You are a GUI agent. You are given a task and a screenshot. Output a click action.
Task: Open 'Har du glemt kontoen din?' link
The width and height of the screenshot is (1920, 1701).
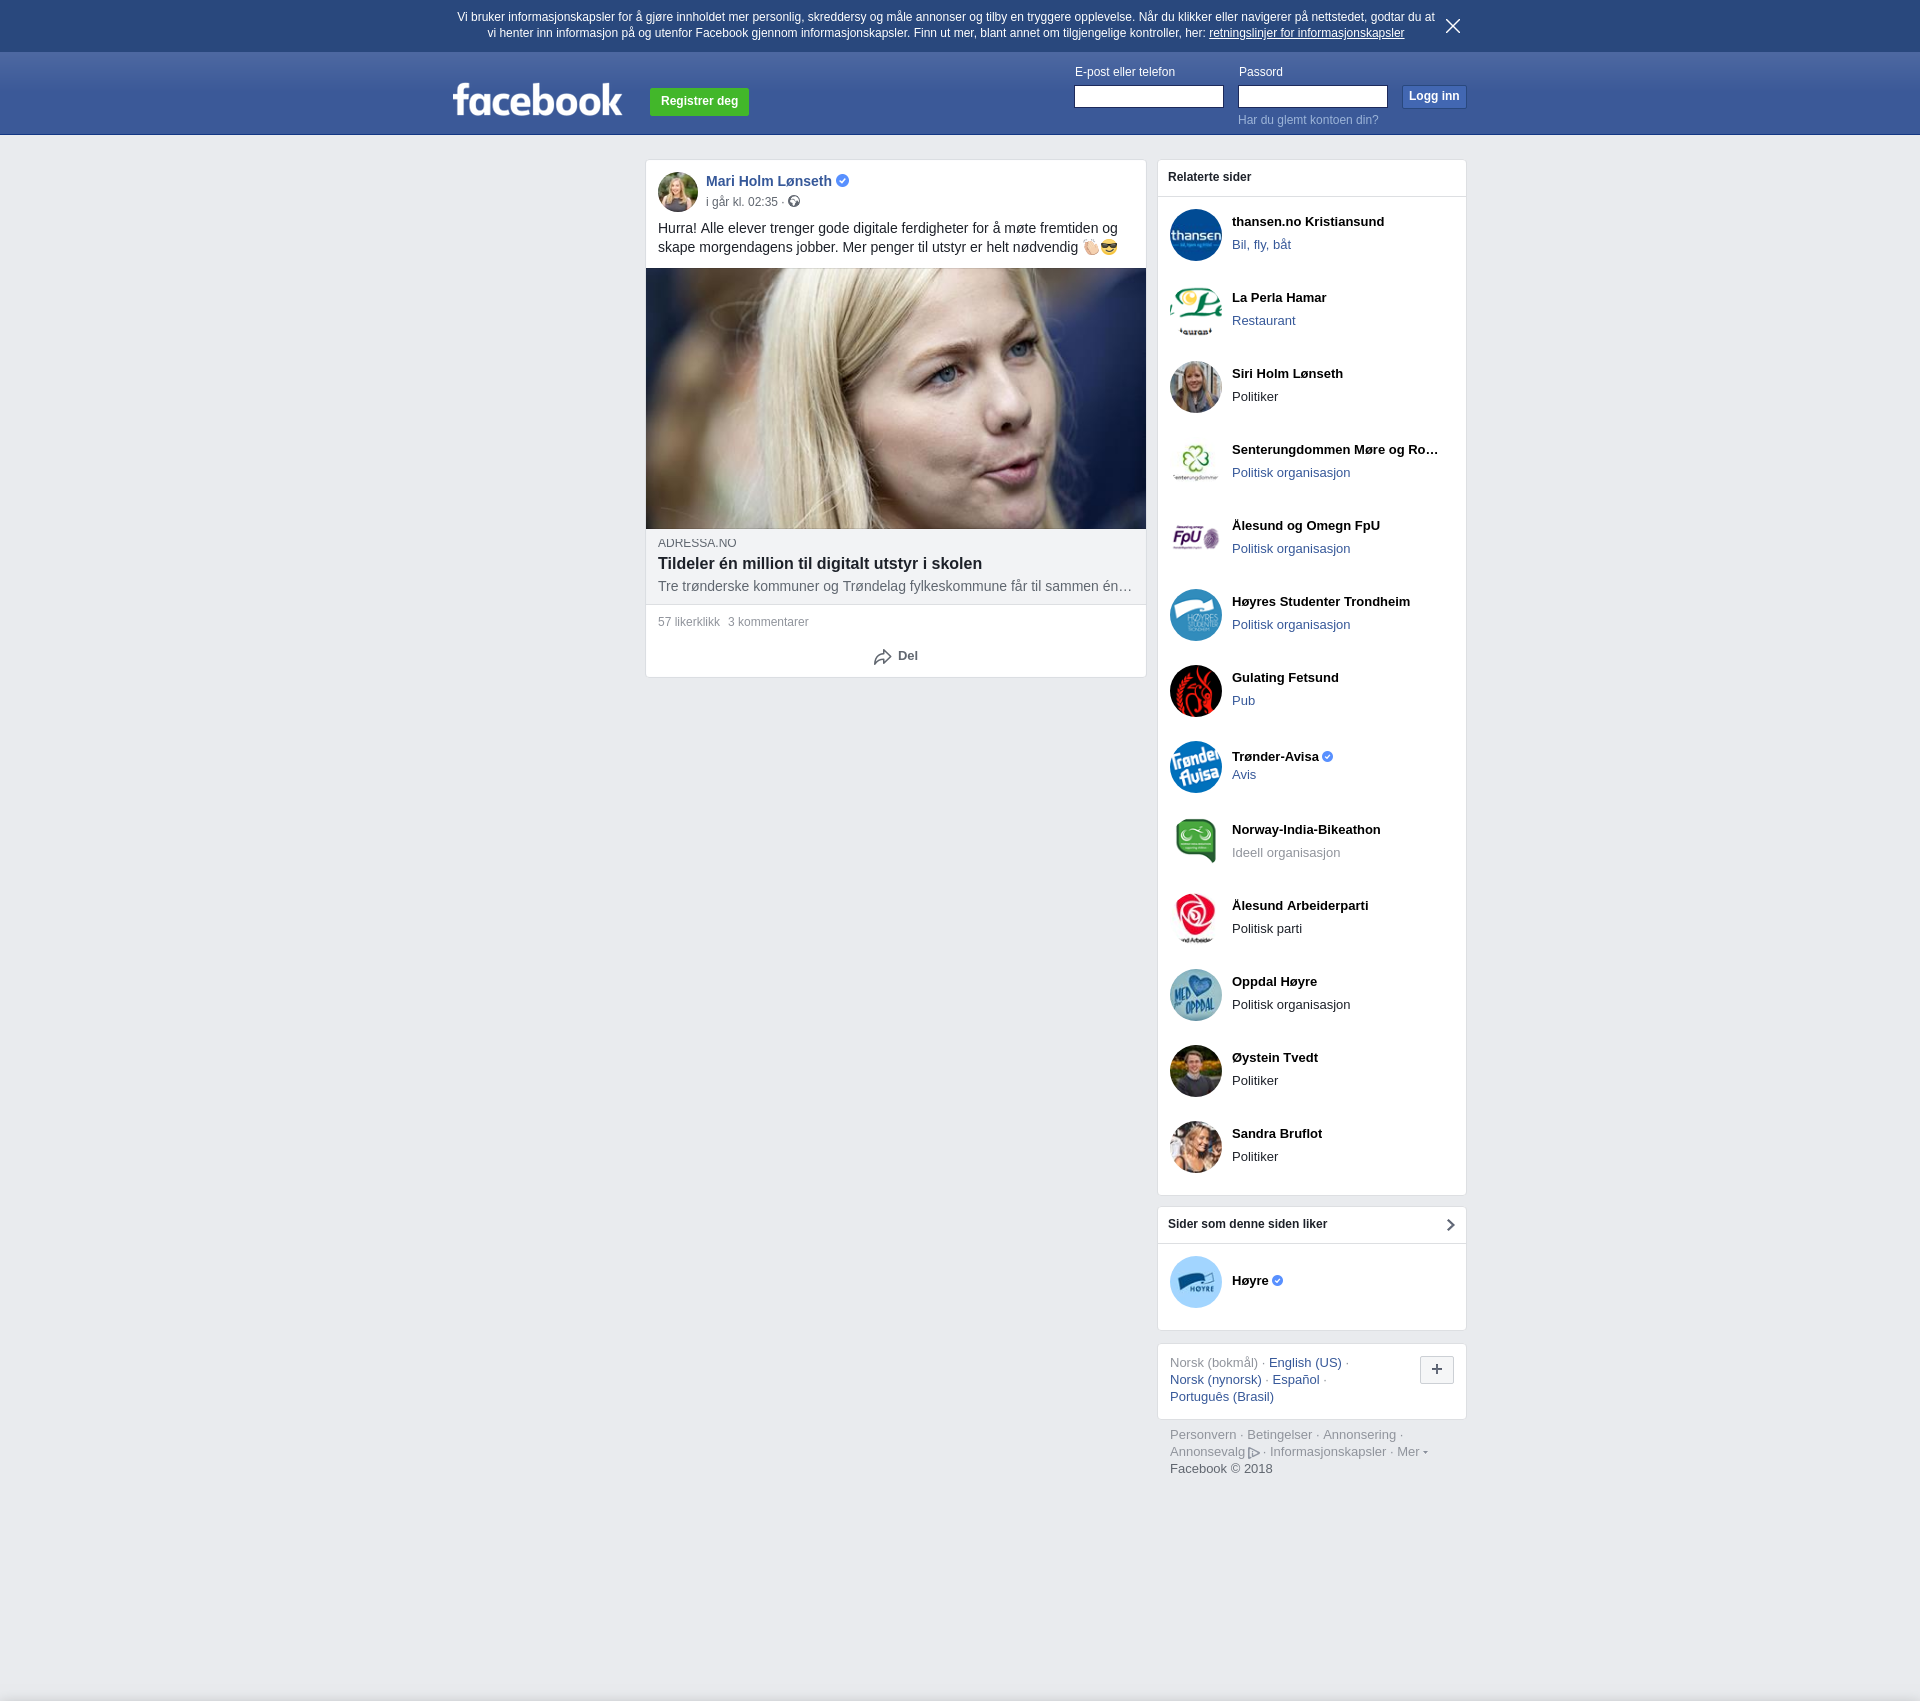(x=1307, y=120)
